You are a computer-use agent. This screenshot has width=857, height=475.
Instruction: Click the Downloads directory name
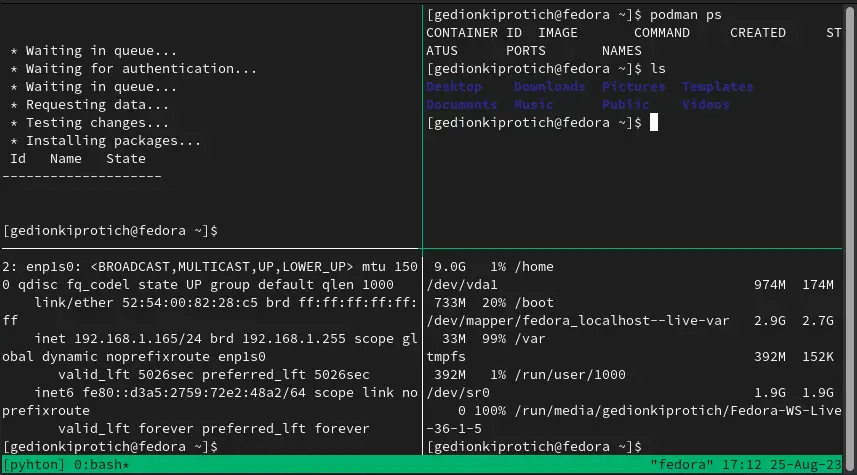(549, 86)
